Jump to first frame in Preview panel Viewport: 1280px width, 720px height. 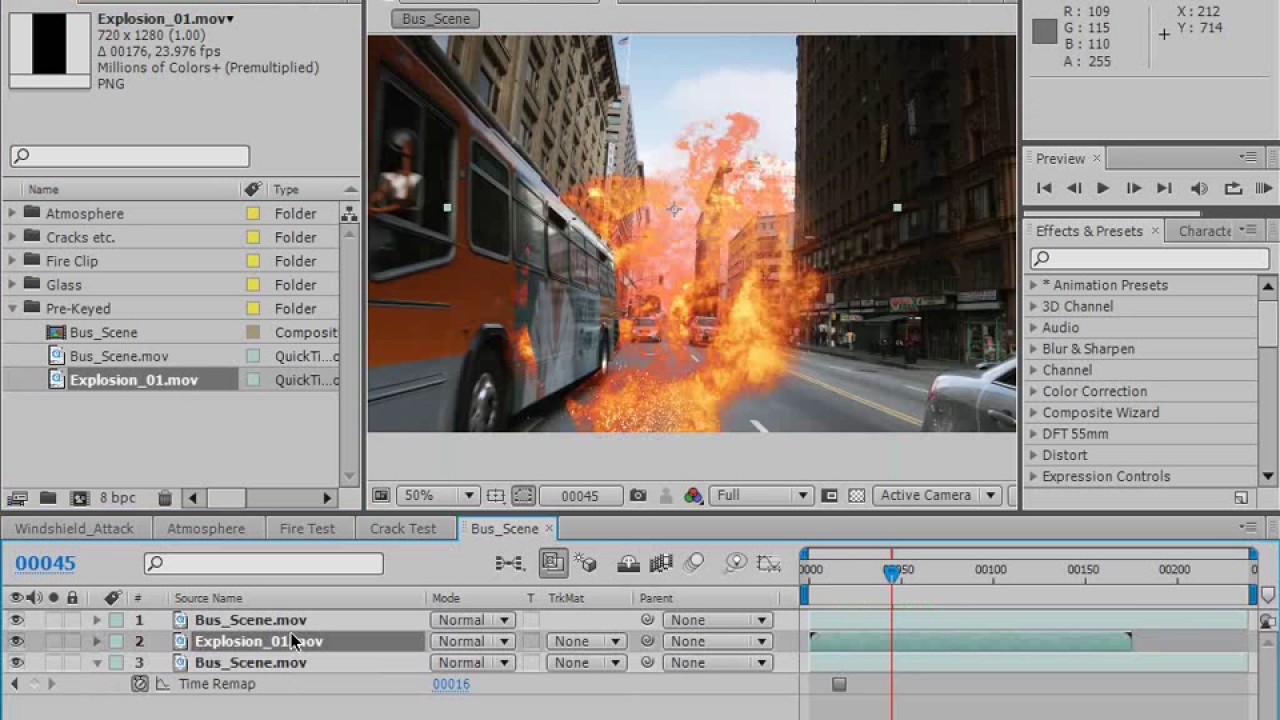pos(1044,188)
